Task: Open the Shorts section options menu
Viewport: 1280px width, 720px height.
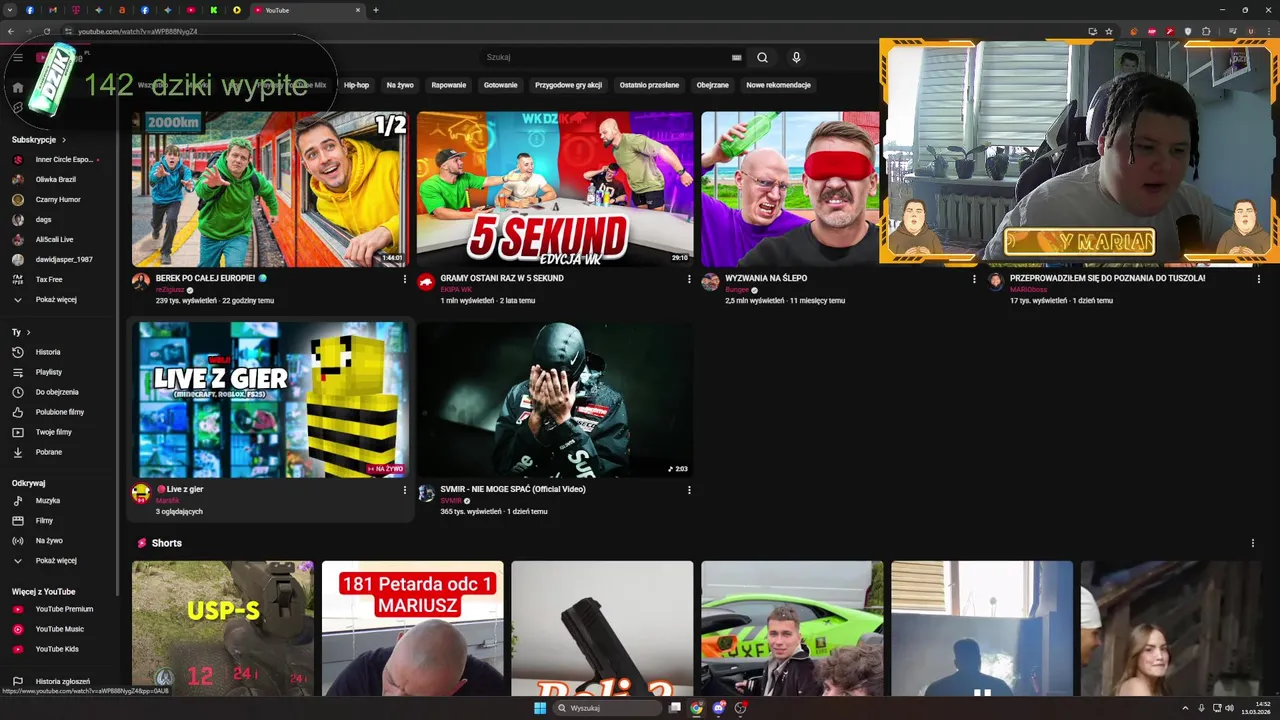Action: pos(1252,543)
